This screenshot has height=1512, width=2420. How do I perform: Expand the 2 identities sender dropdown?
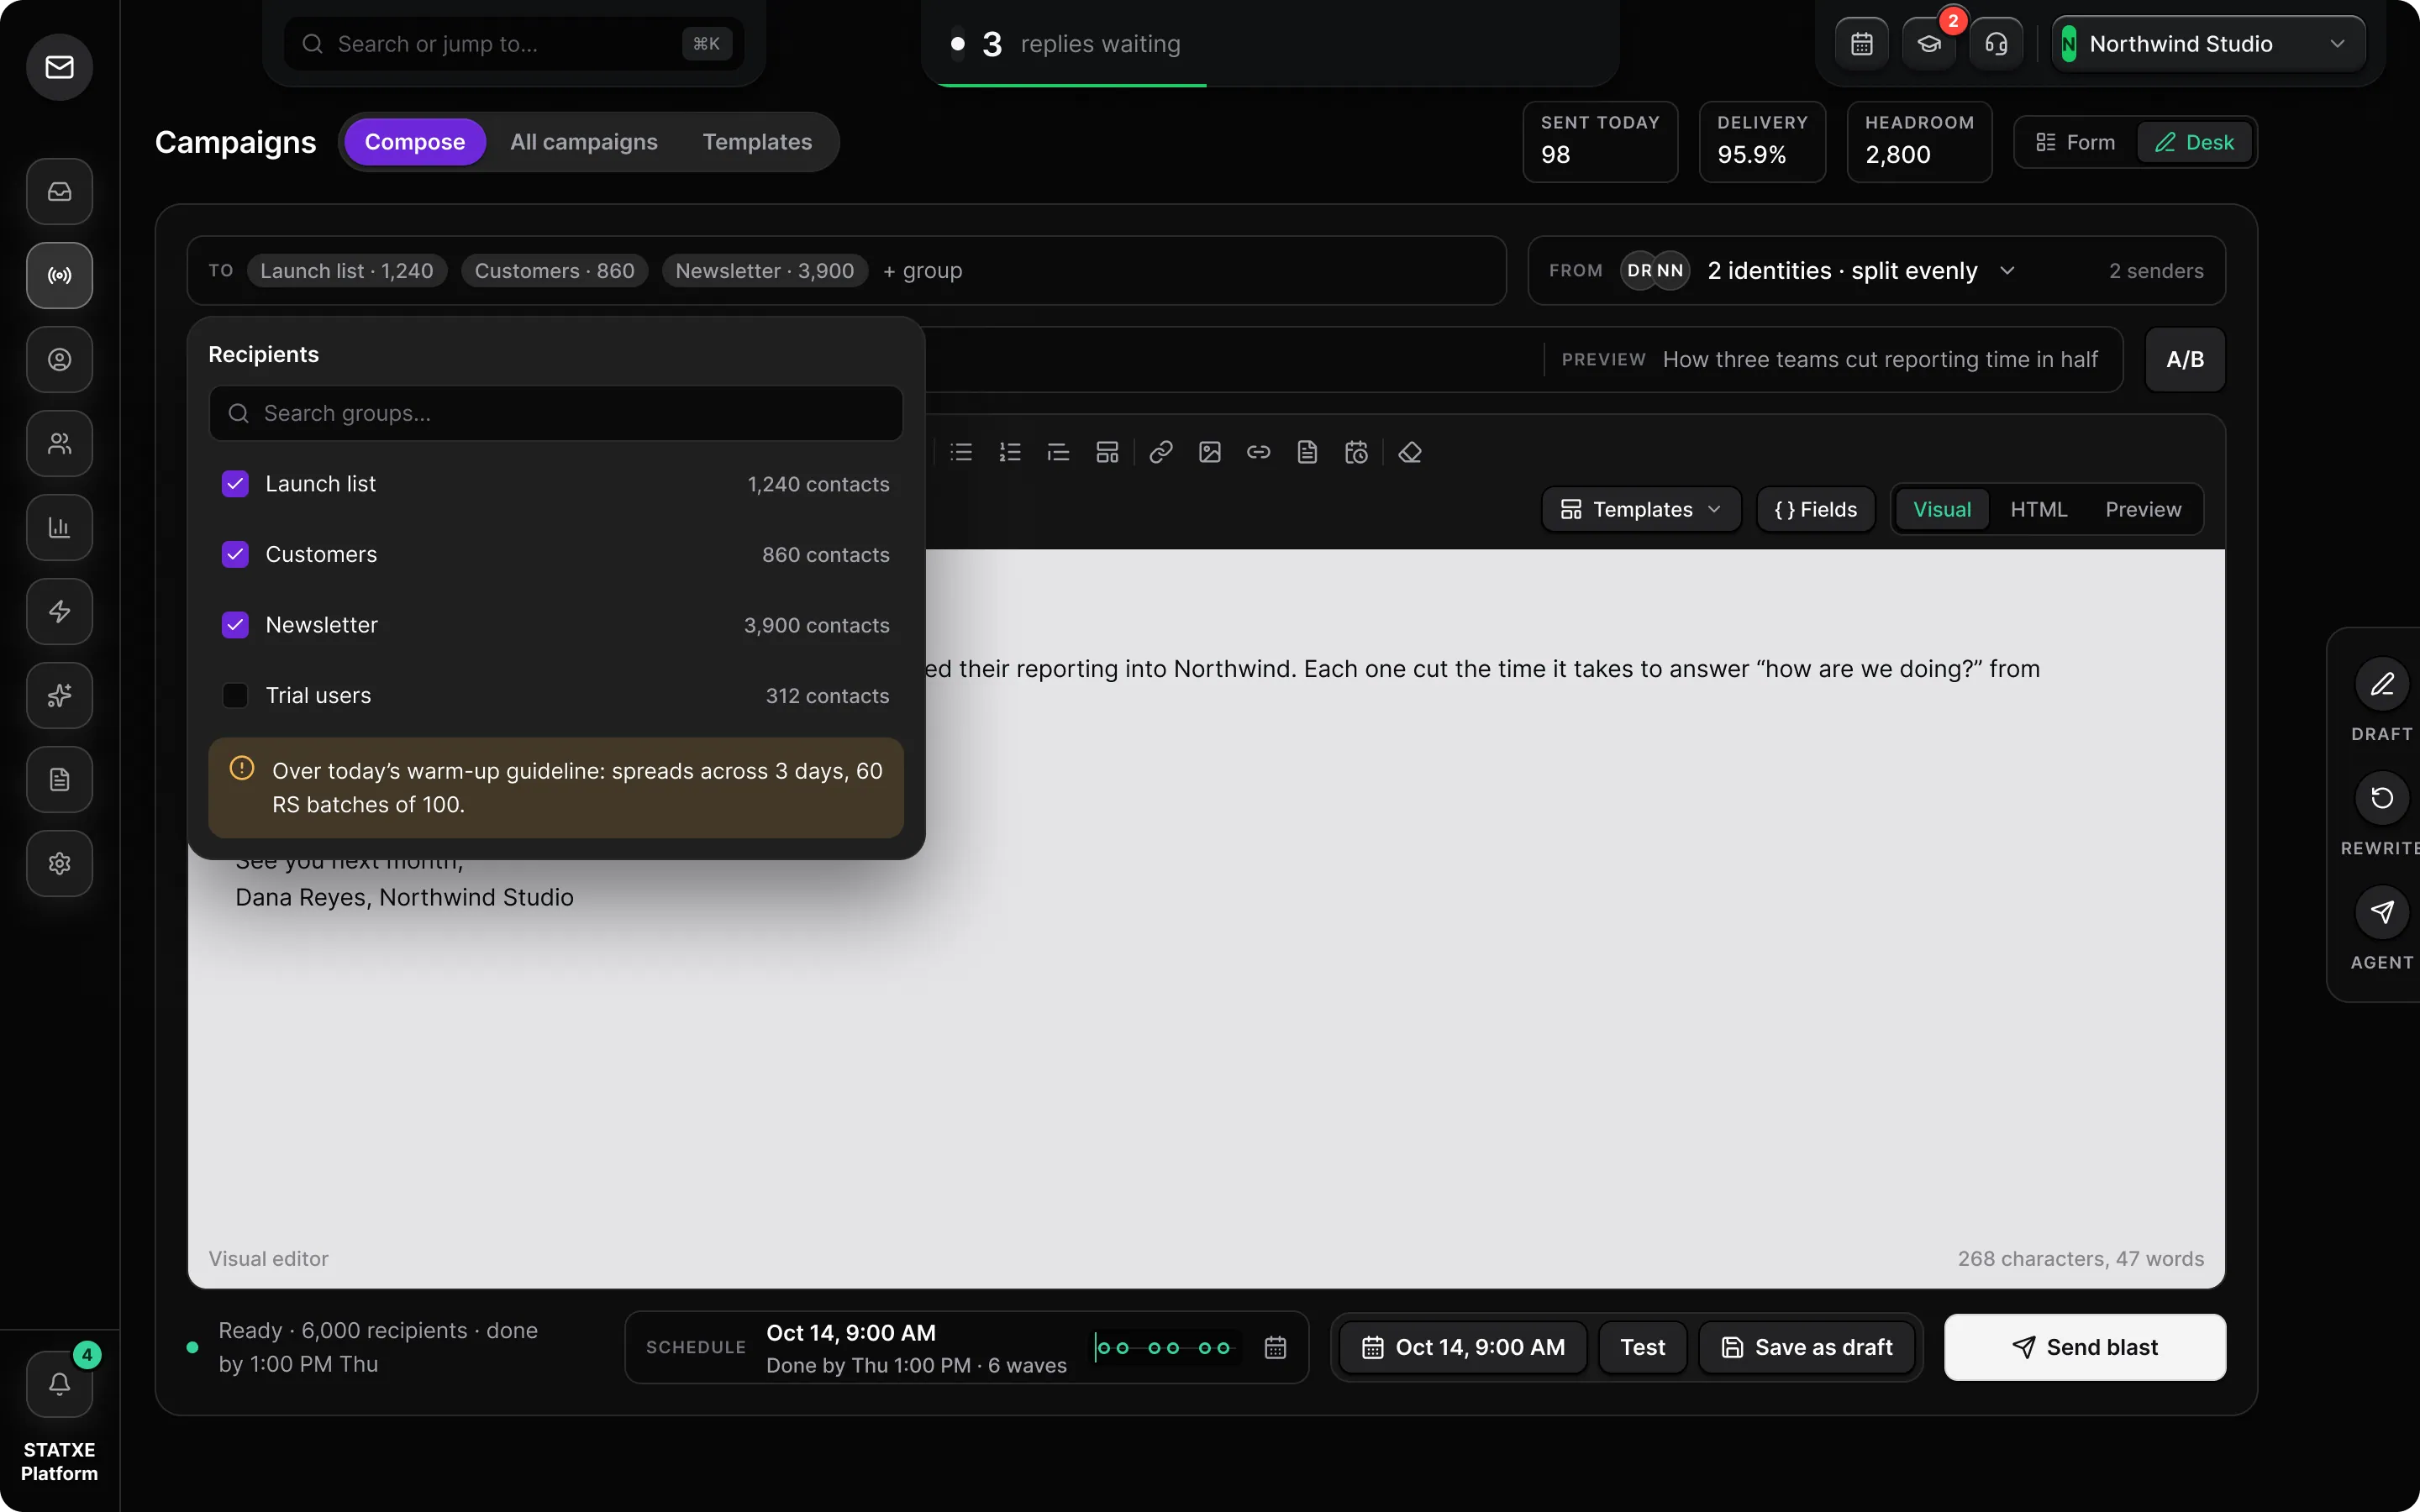[1861, 270]
